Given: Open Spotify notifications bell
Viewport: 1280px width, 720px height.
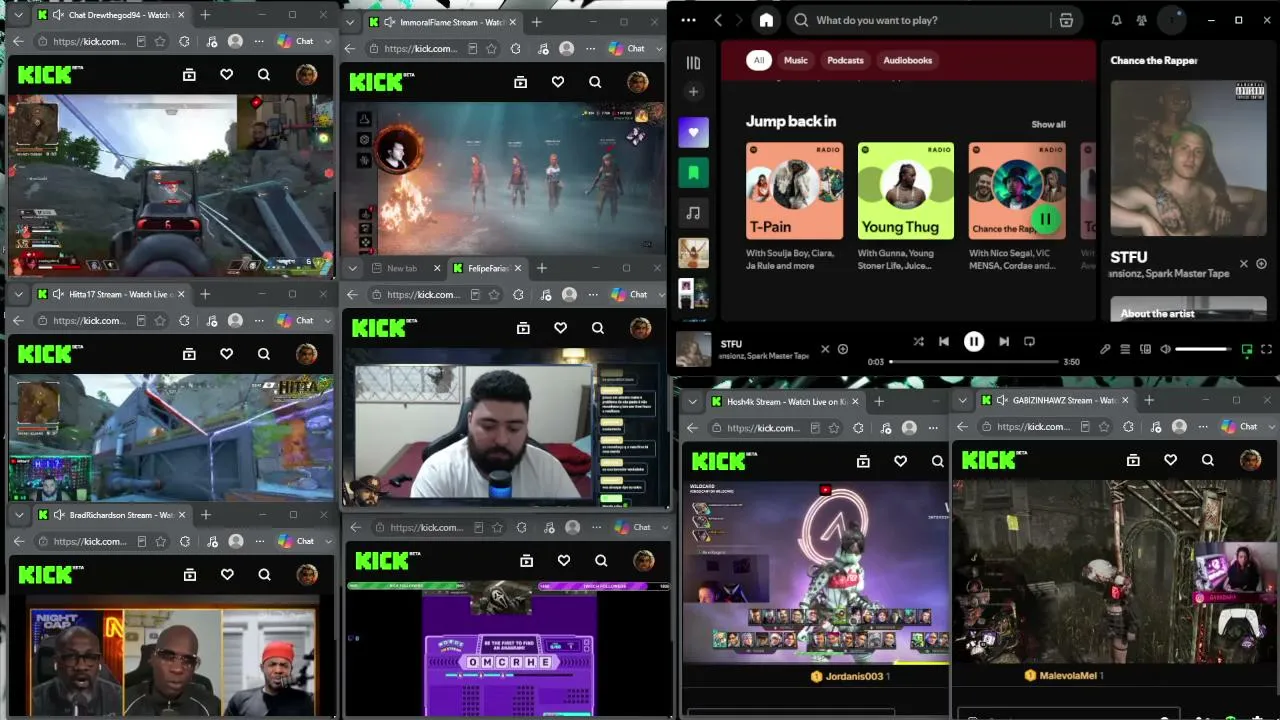Looking at the screenshot, I should tap(1116, 20).
